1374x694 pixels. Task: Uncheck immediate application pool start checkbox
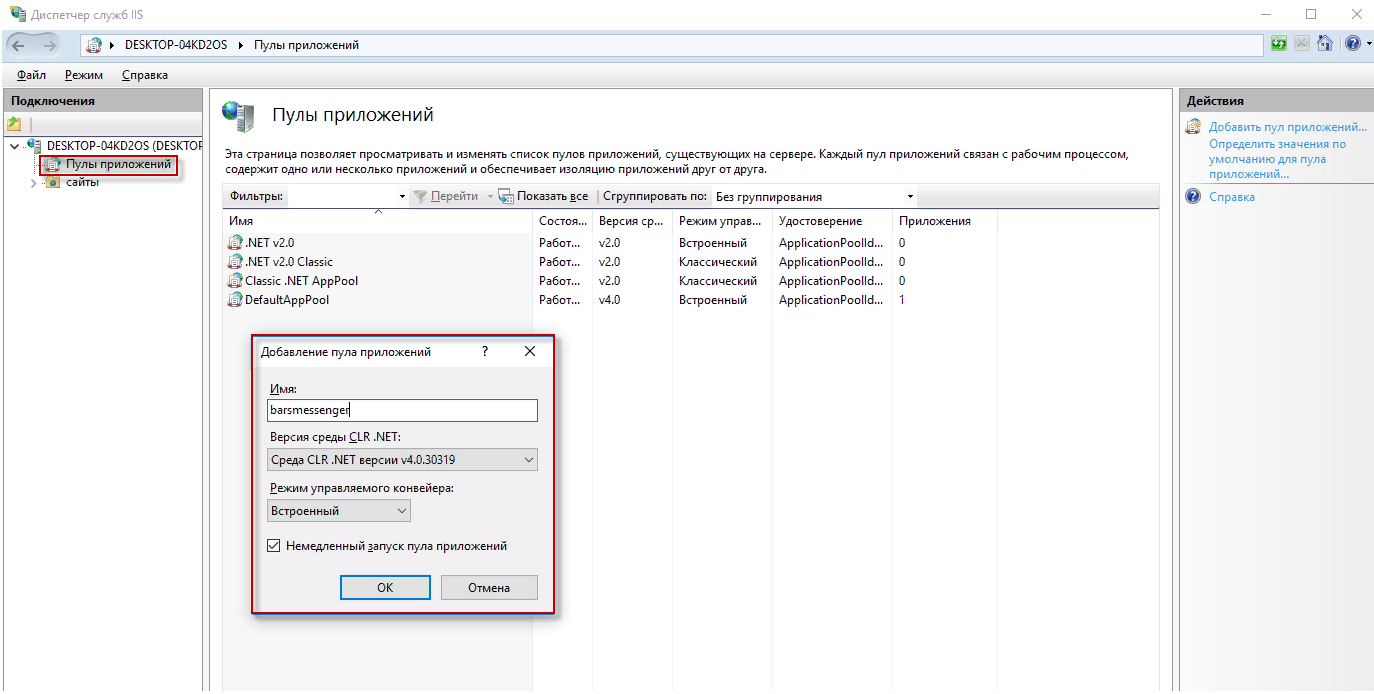(x=274, y=546)
